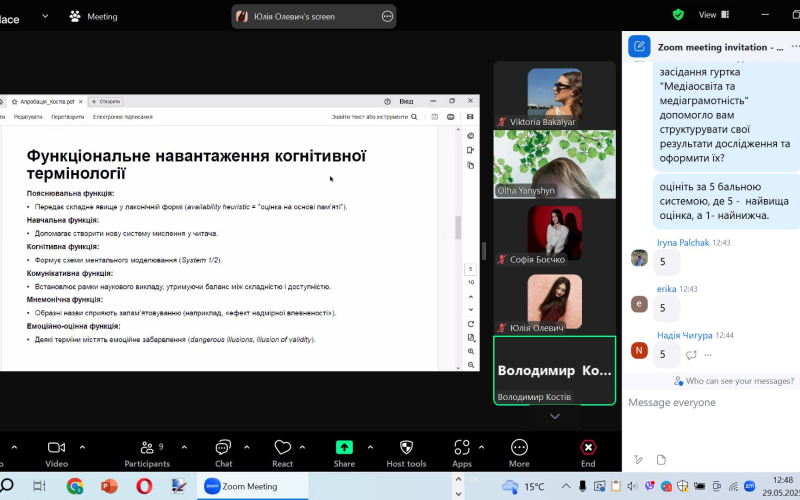Open more actions for Надія Чигура's message
800x500 pixels.
(708, 355)
